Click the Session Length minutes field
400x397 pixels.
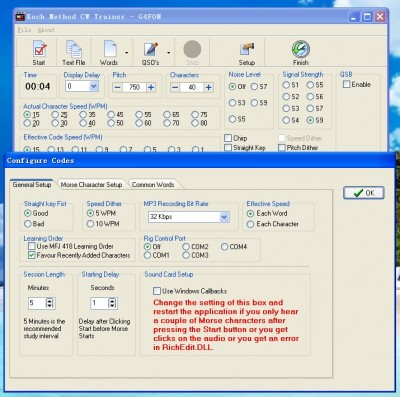[x=37, y=303]
